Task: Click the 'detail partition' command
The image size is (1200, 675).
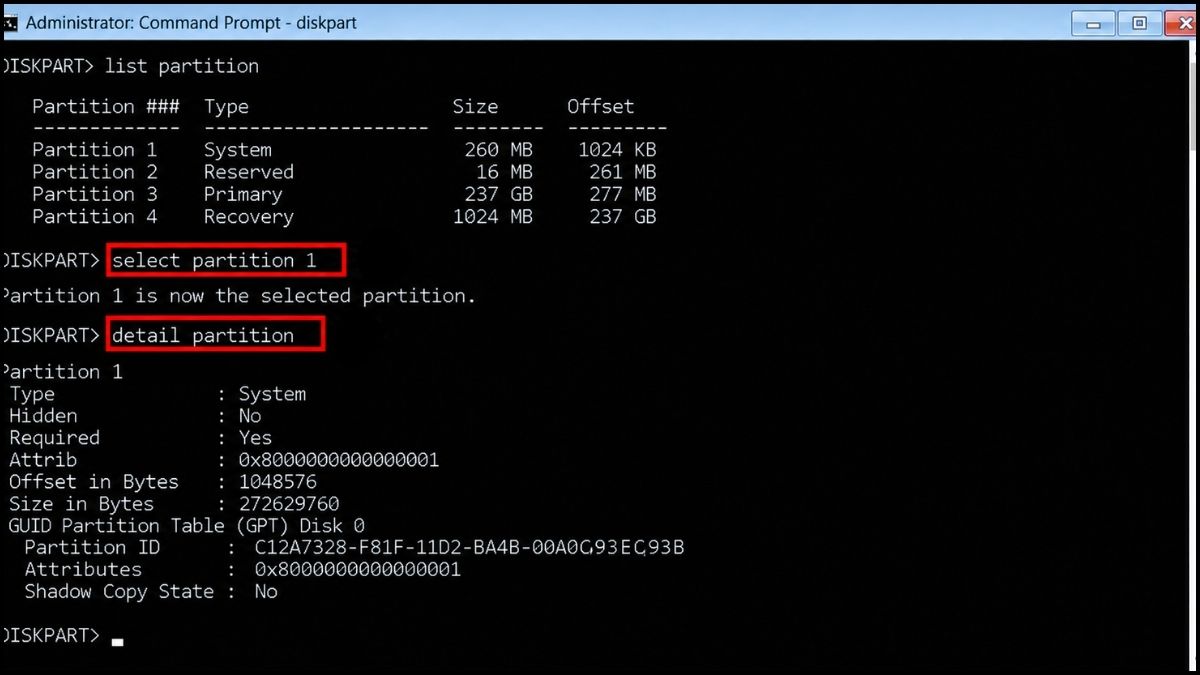Action: click(x=203, y=335)
